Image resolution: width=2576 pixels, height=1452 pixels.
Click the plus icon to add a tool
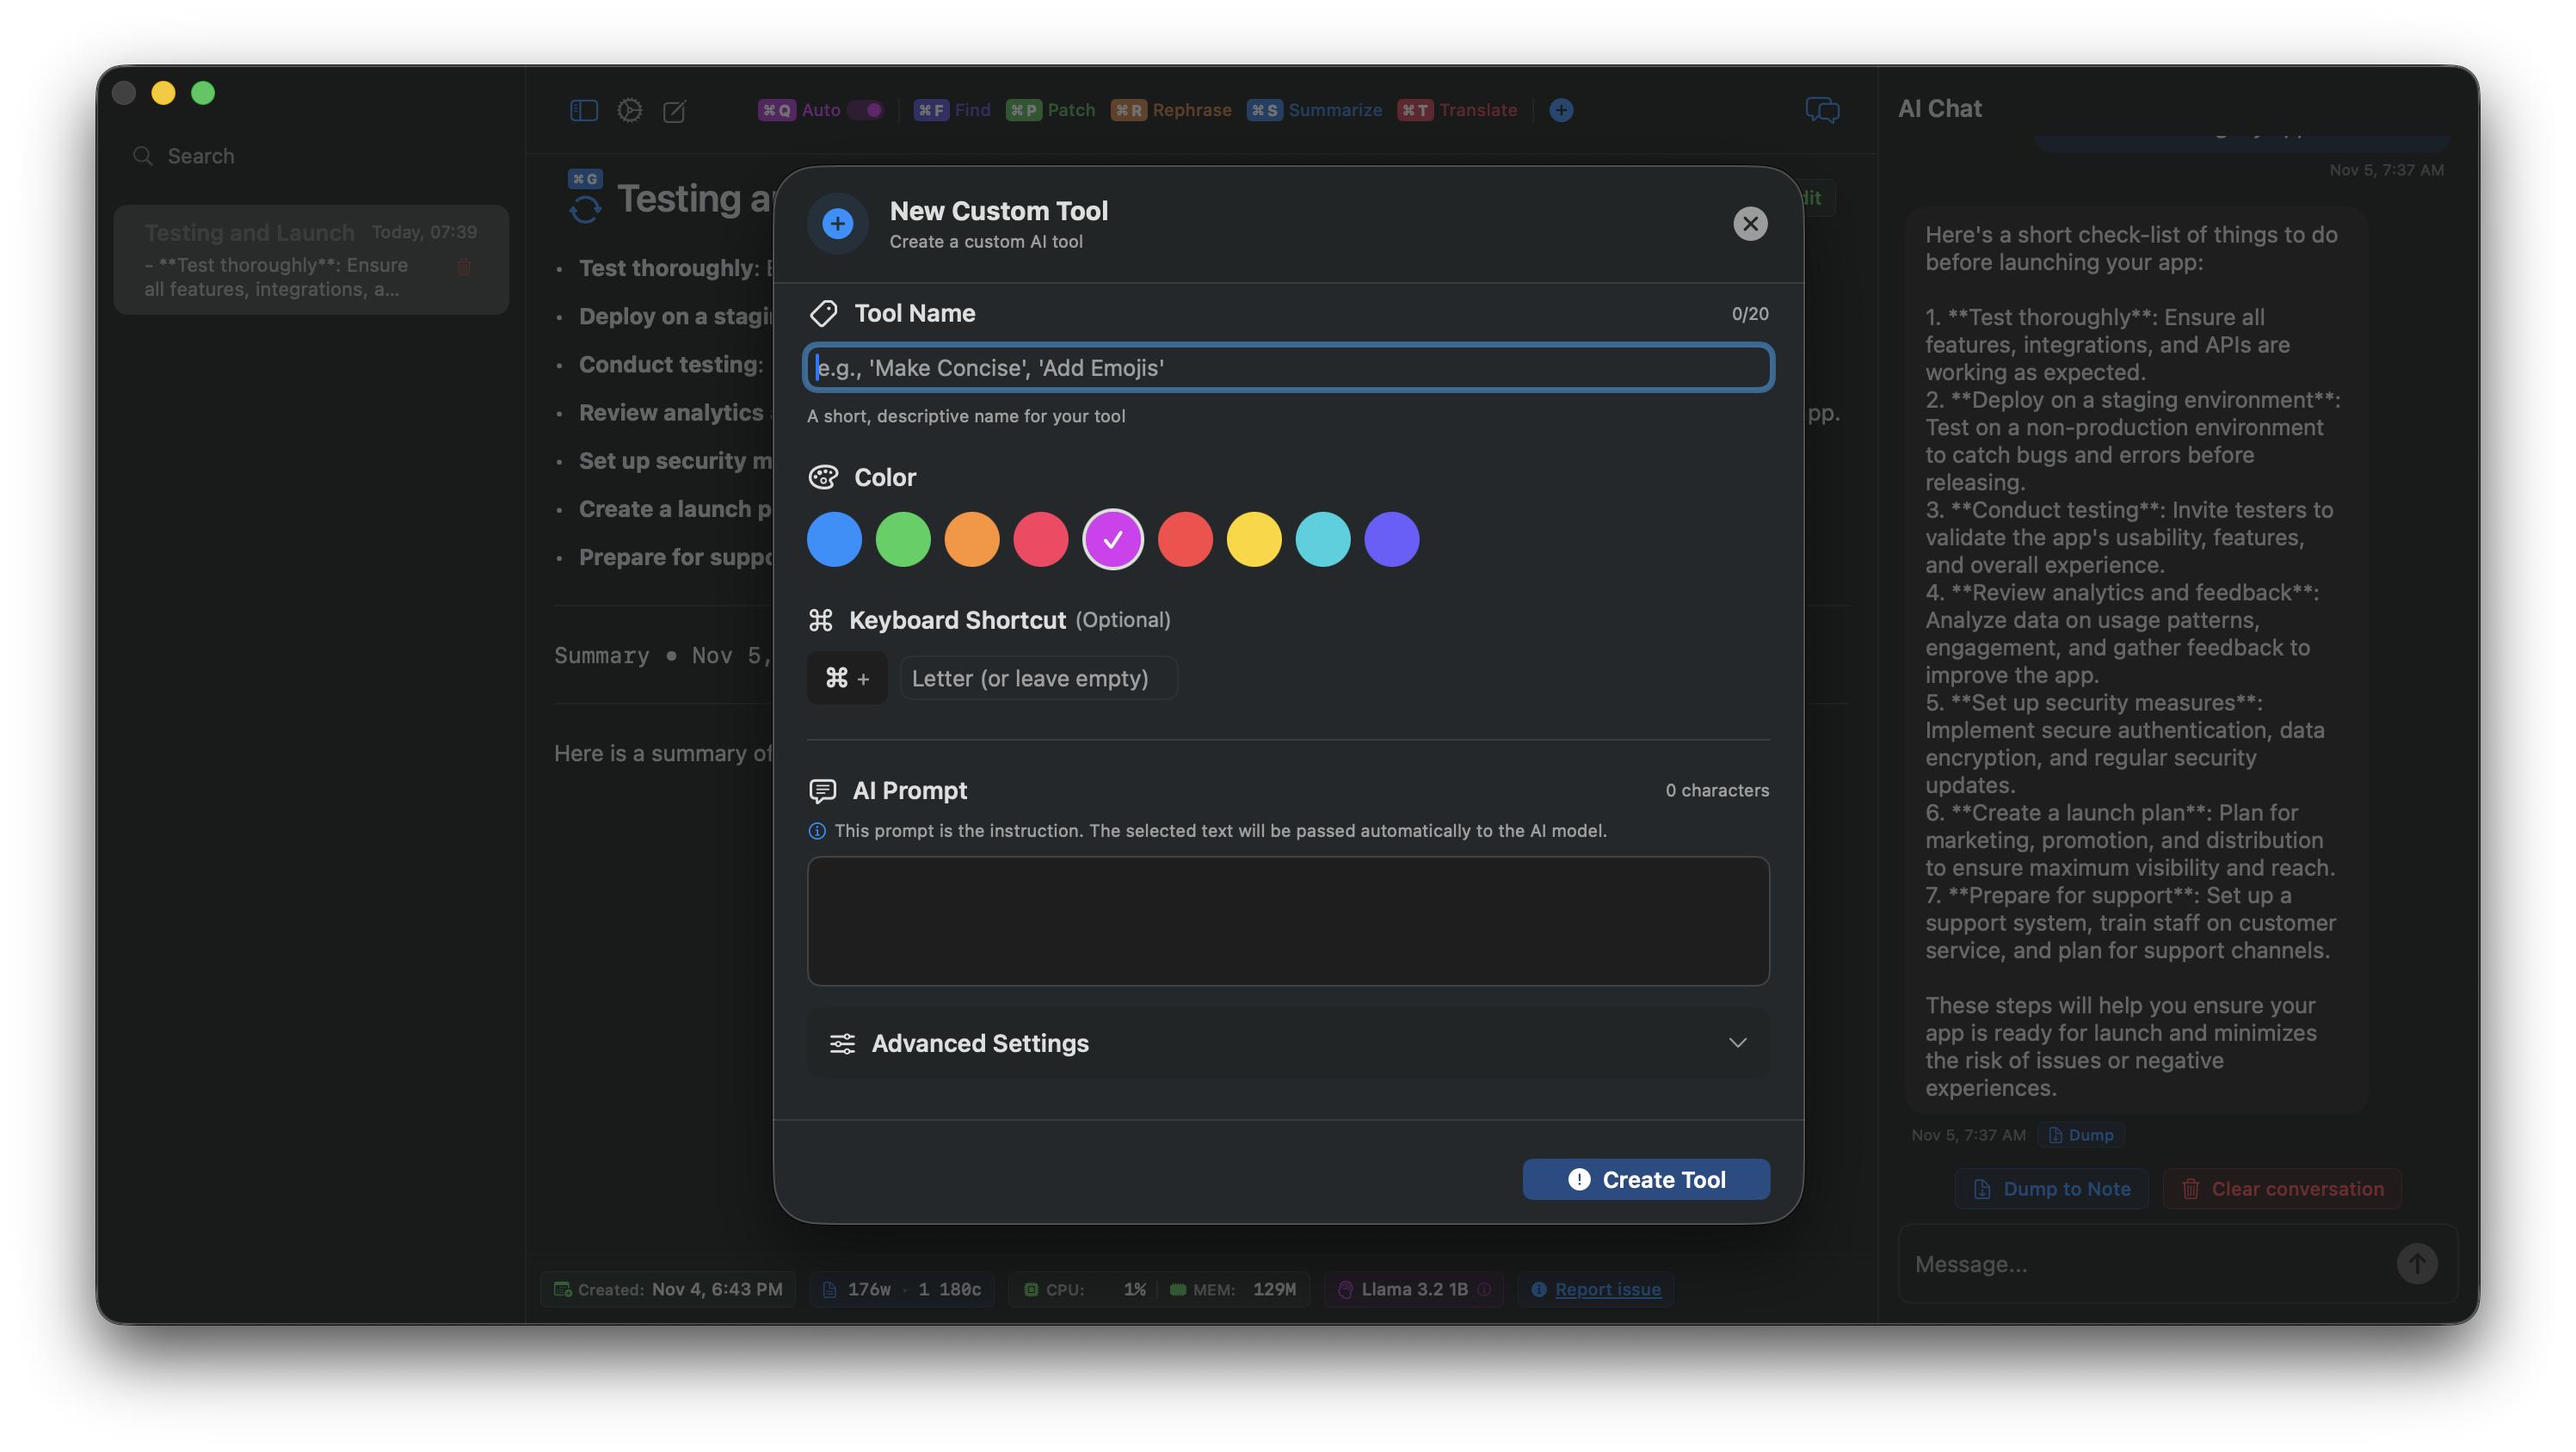[x=1560, y=110]
